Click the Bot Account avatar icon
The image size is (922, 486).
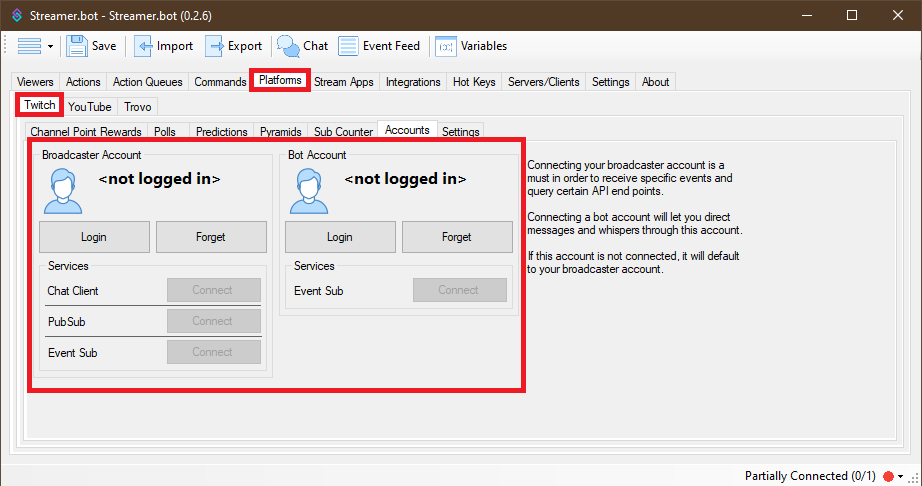(309, 191)
